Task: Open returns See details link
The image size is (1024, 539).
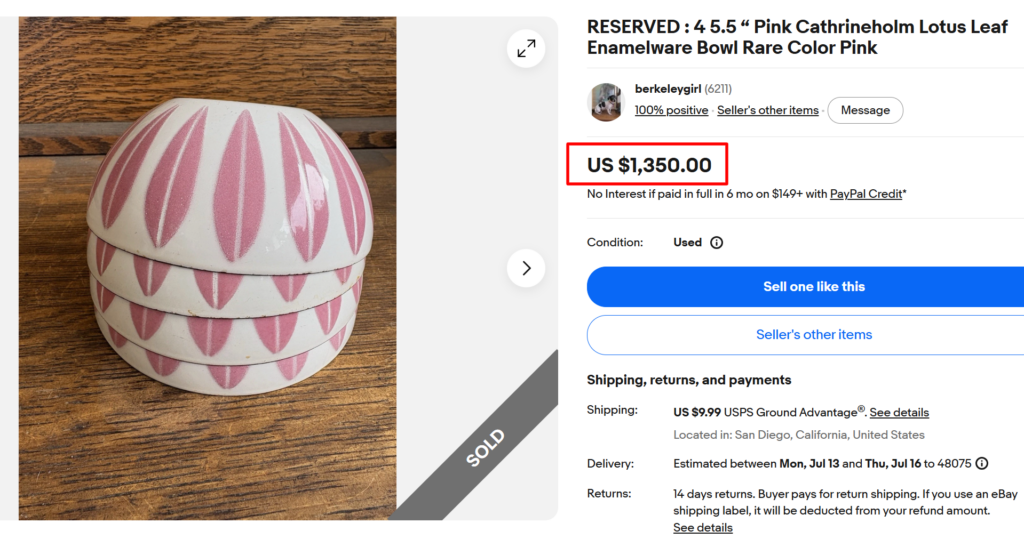Action: pos(703,527)
